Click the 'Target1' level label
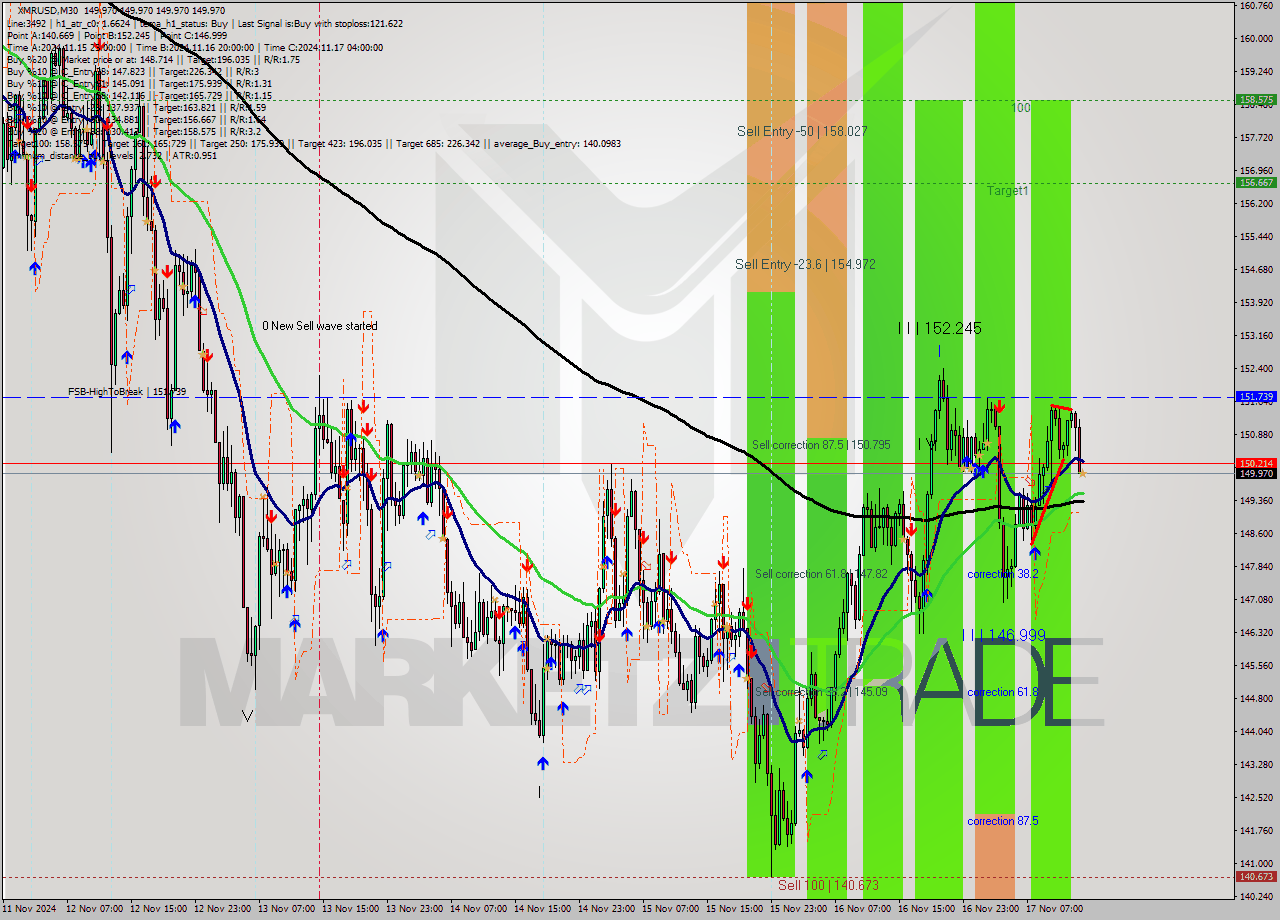The image size is (1280, 920). (1008, 190)
